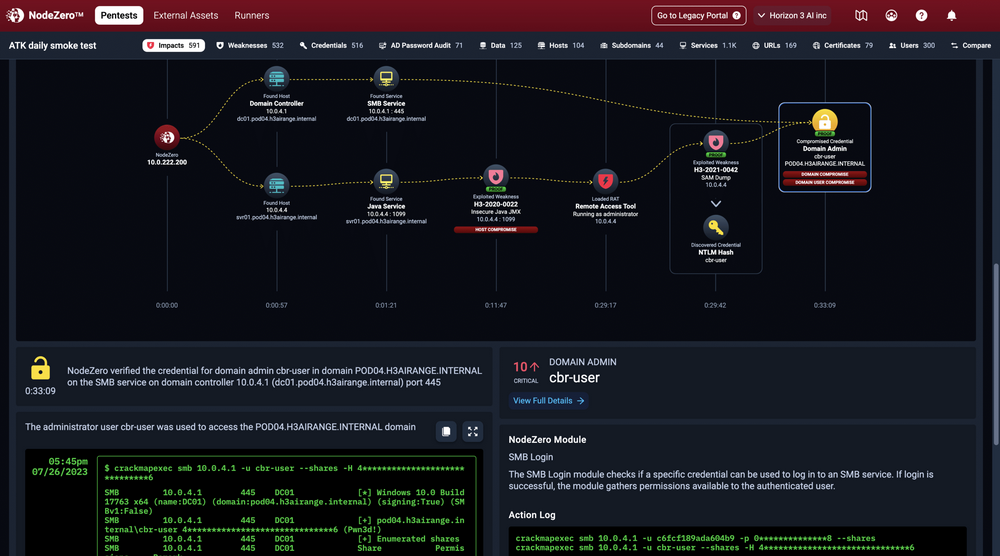Open the View Full Details link
This screenshot has width=1000, height=556.
pos(549,401)
